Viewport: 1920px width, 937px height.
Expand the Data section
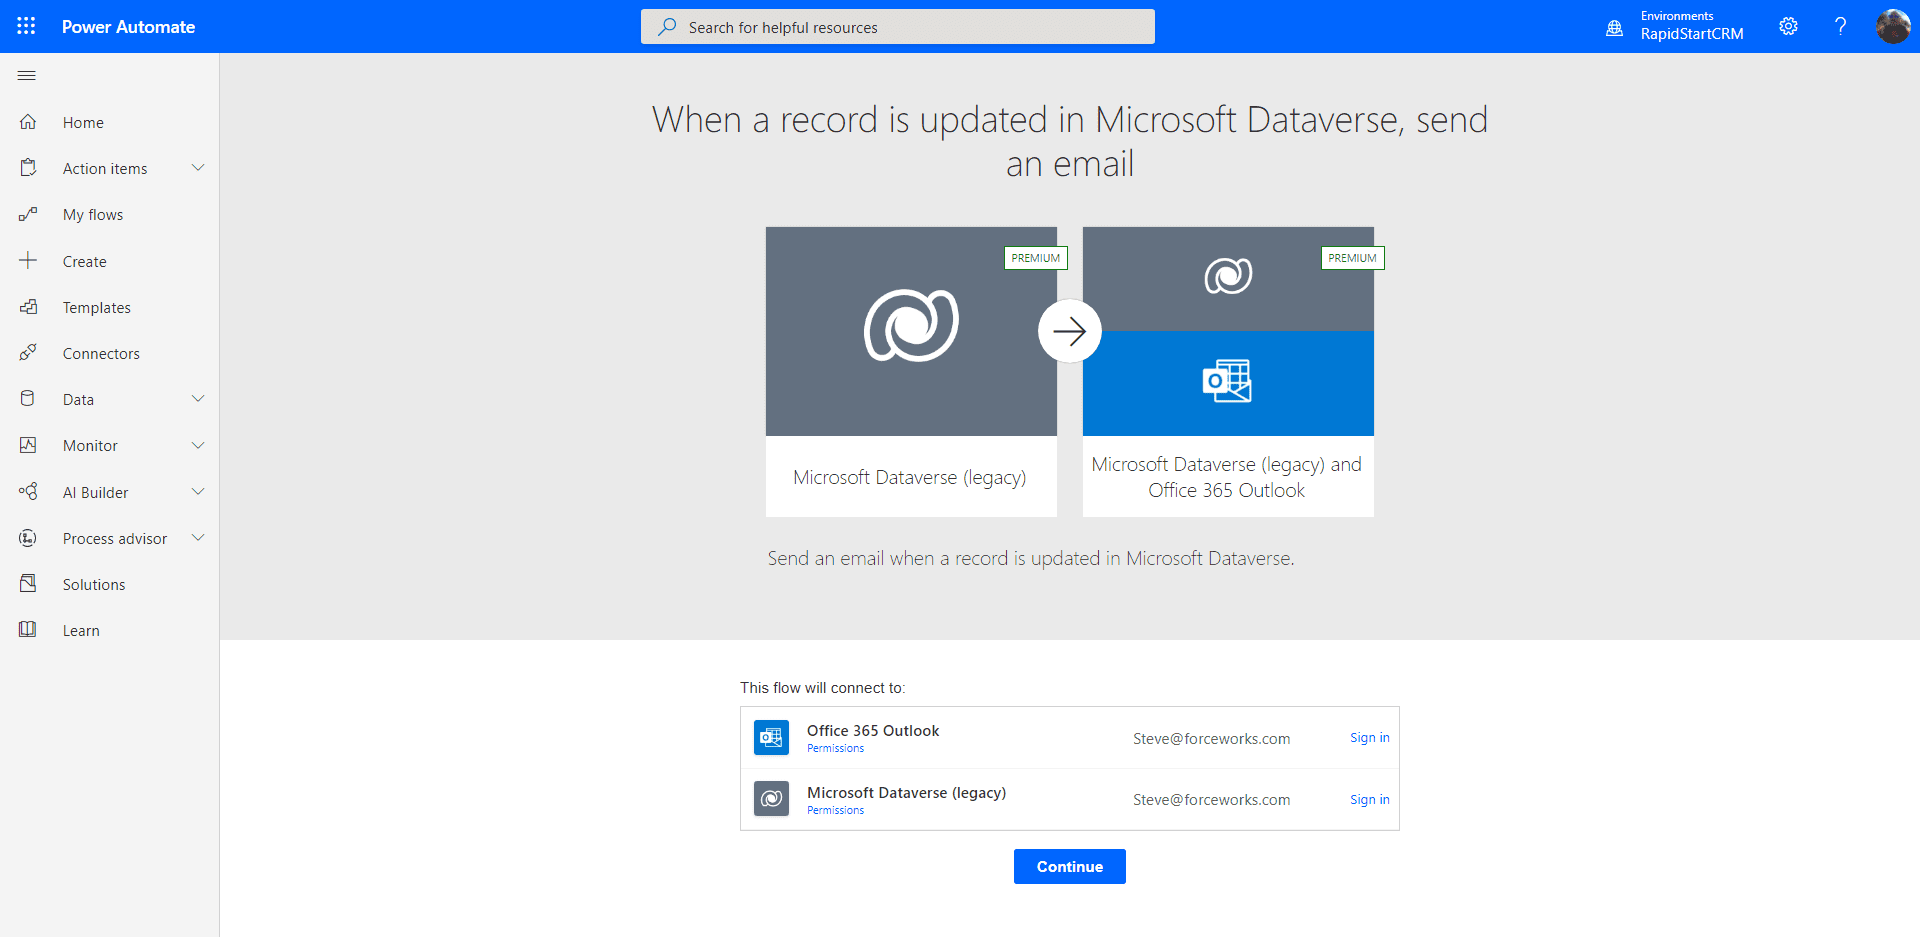coord(198,398)
